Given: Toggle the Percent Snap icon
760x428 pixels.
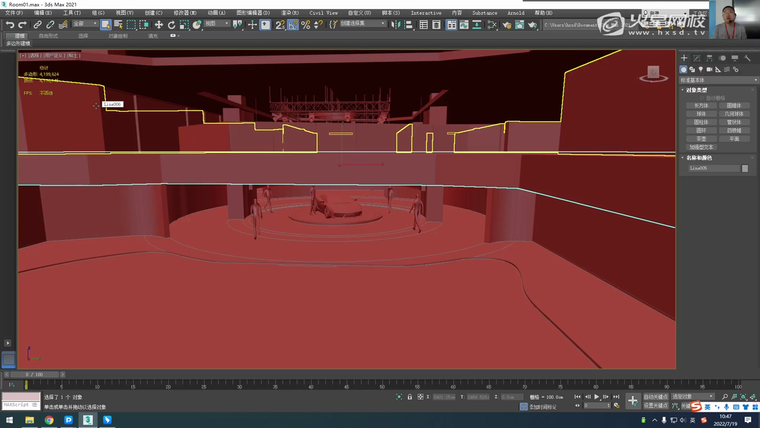Looking at the screenshot, I should pyautogui.click(x=305, y=24).
